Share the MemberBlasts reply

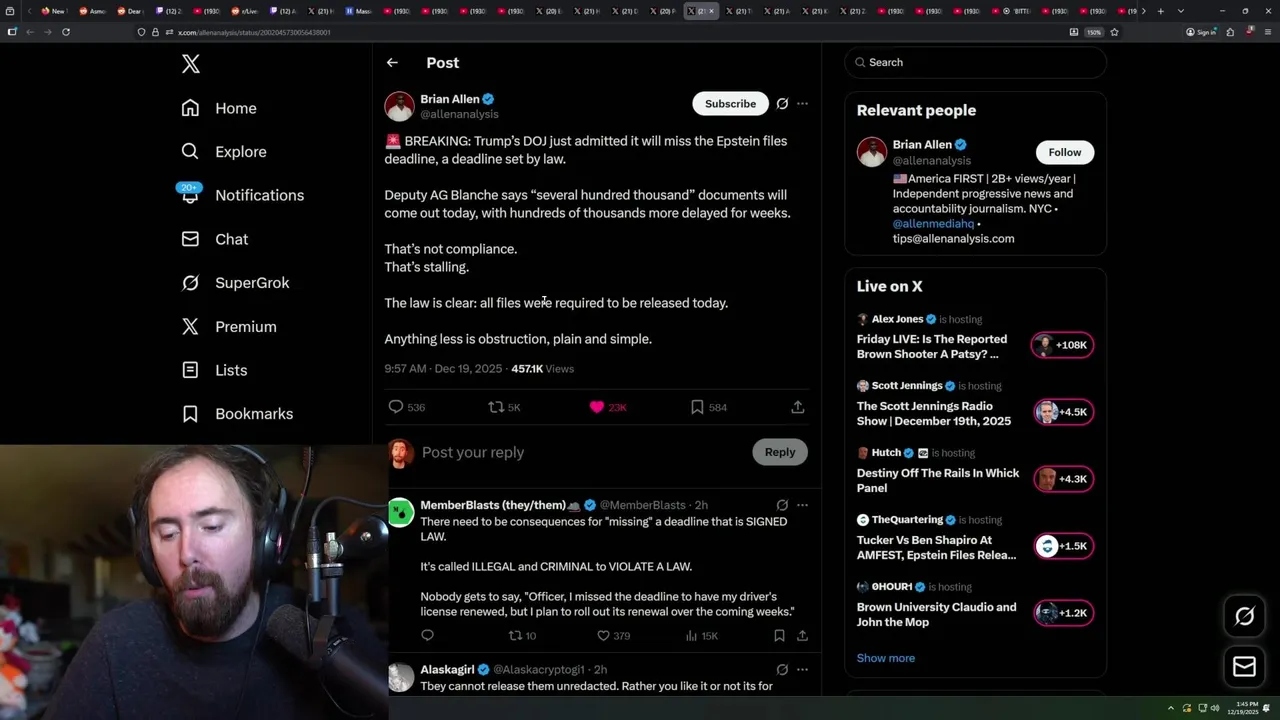click(802, 635)
